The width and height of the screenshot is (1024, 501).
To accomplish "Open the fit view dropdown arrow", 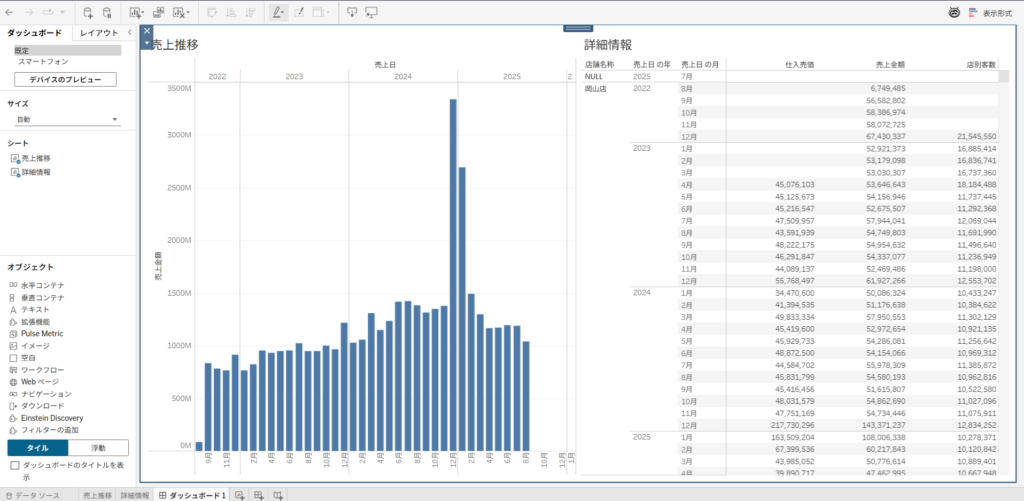I will (328, 12).
